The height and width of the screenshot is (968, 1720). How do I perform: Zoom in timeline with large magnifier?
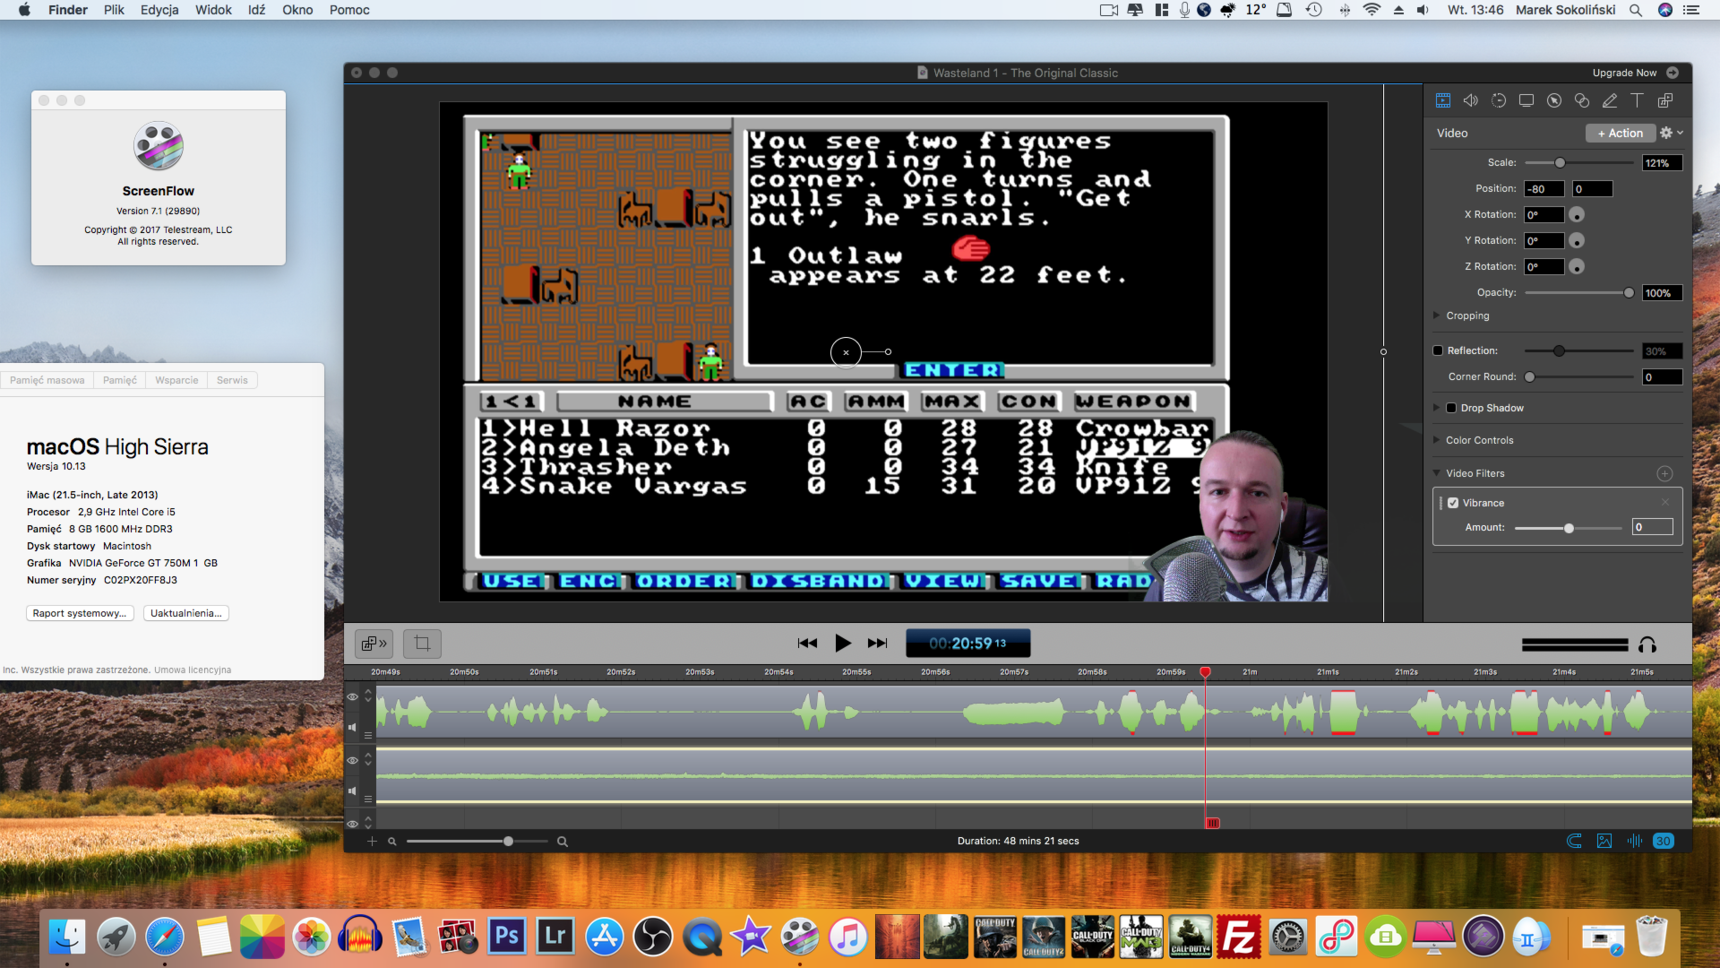[562, 842]
